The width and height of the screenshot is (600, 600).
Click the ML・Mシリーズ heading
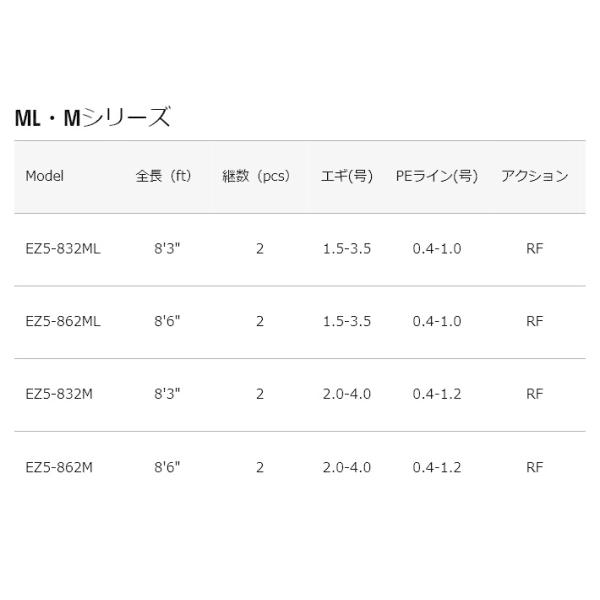tap(92, 117)
